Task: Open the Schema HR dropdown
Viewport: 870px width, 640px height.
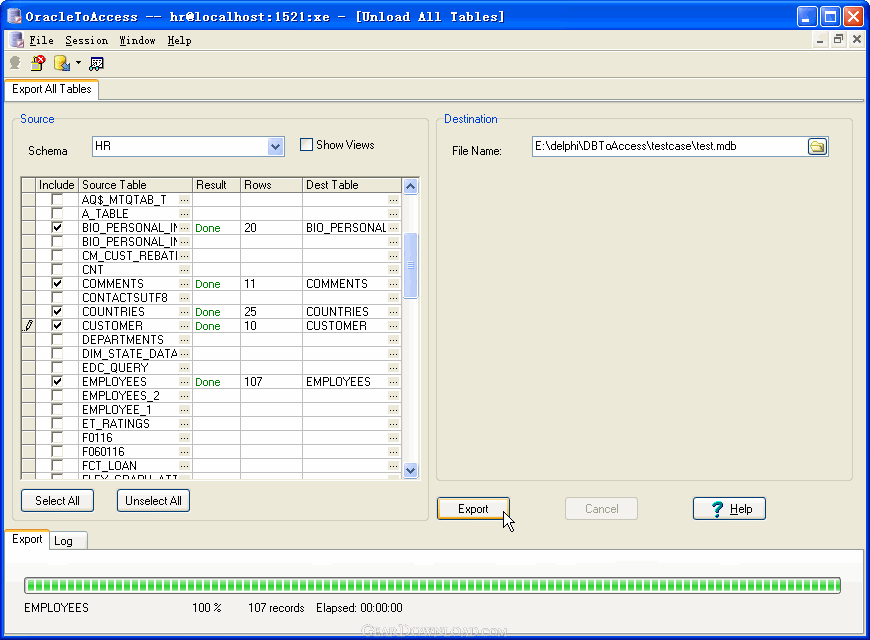Action: tap(275, 147)
